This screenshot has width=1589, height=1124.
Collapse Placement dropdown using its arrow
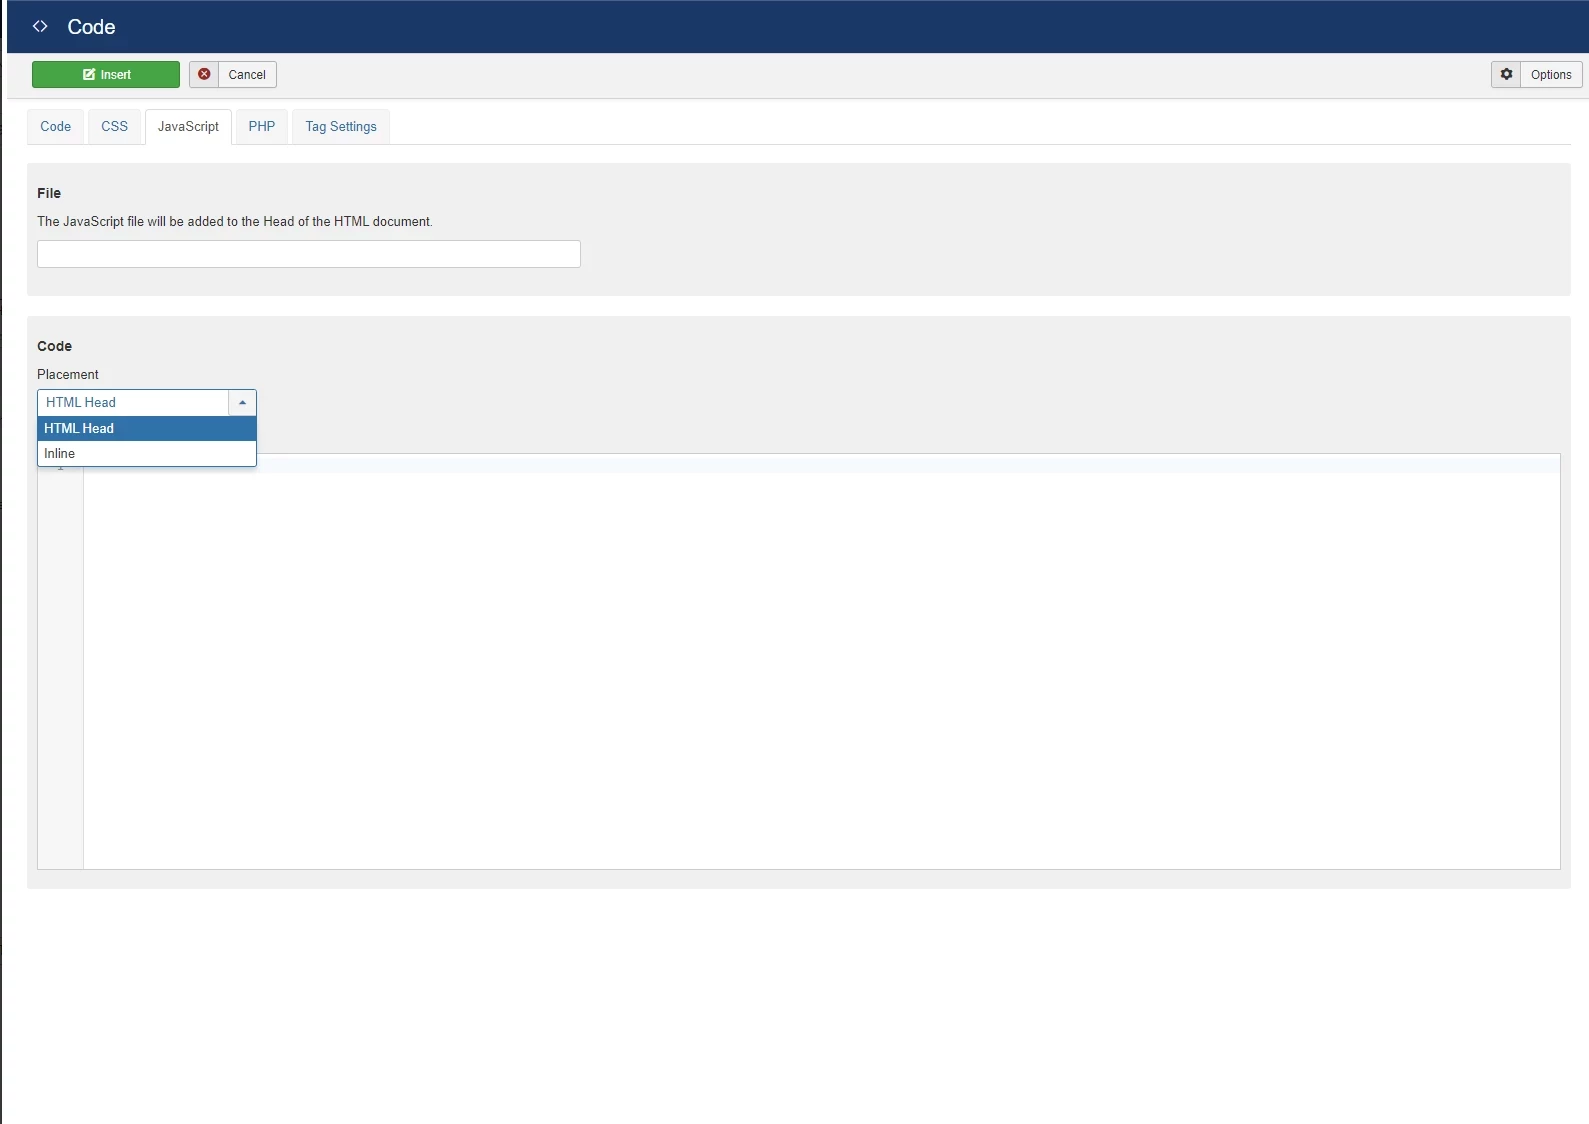242,402
